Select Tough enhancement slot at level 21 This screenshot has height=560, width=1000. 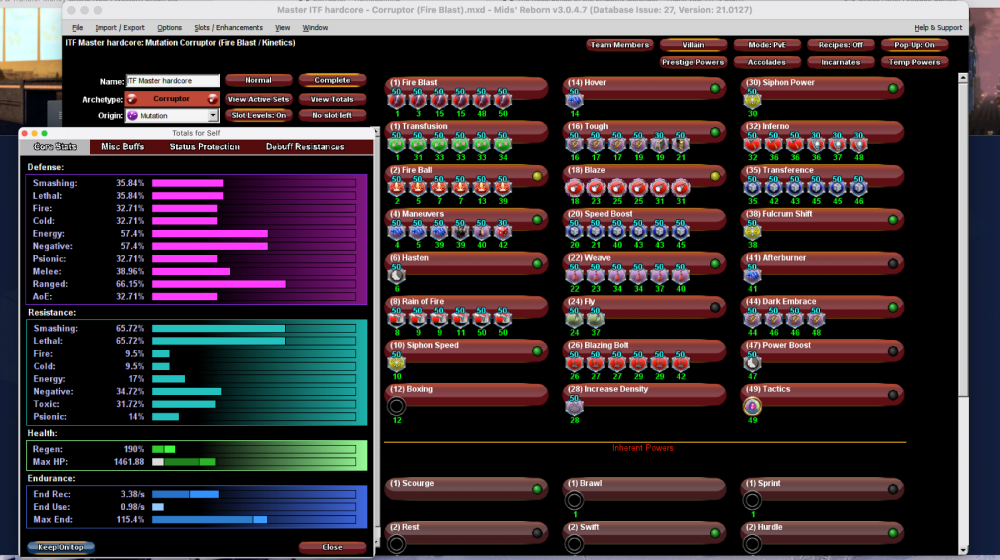[x=680, y=144]
